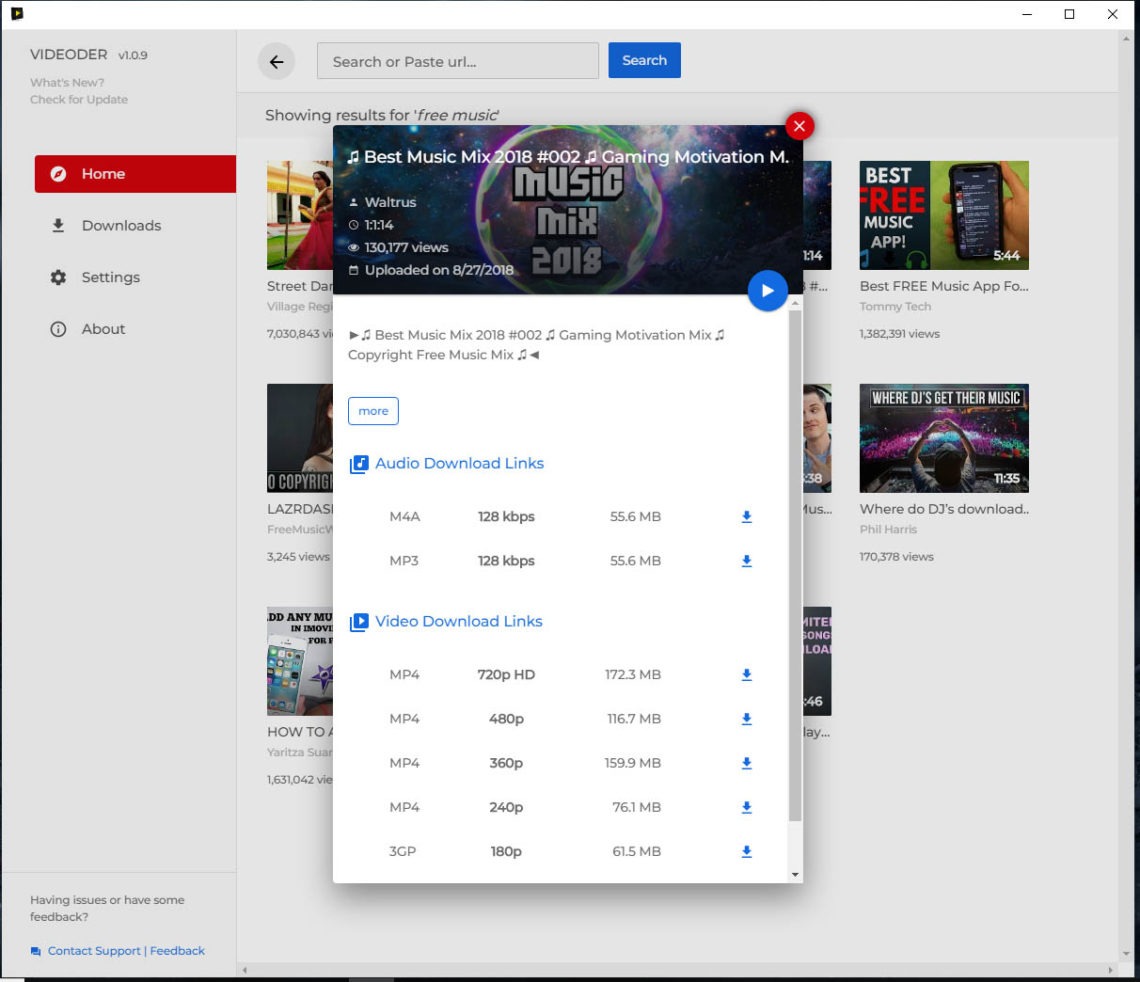Select the Home compass icon in sidebar

[60, 173]
